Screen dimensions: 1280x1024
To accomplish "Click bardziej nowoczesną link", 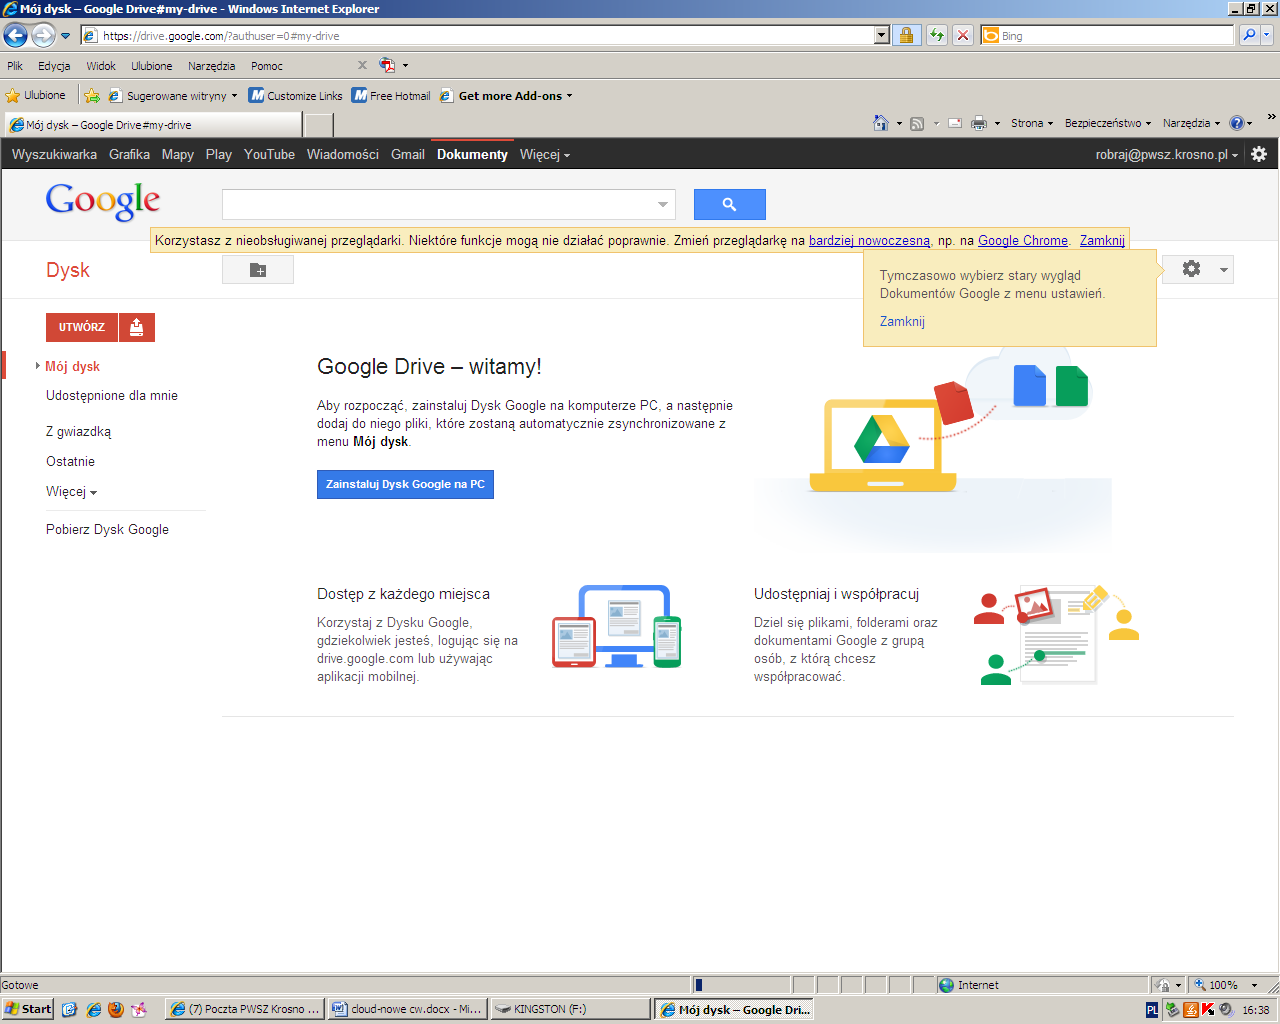I will [x=869, y=240].
